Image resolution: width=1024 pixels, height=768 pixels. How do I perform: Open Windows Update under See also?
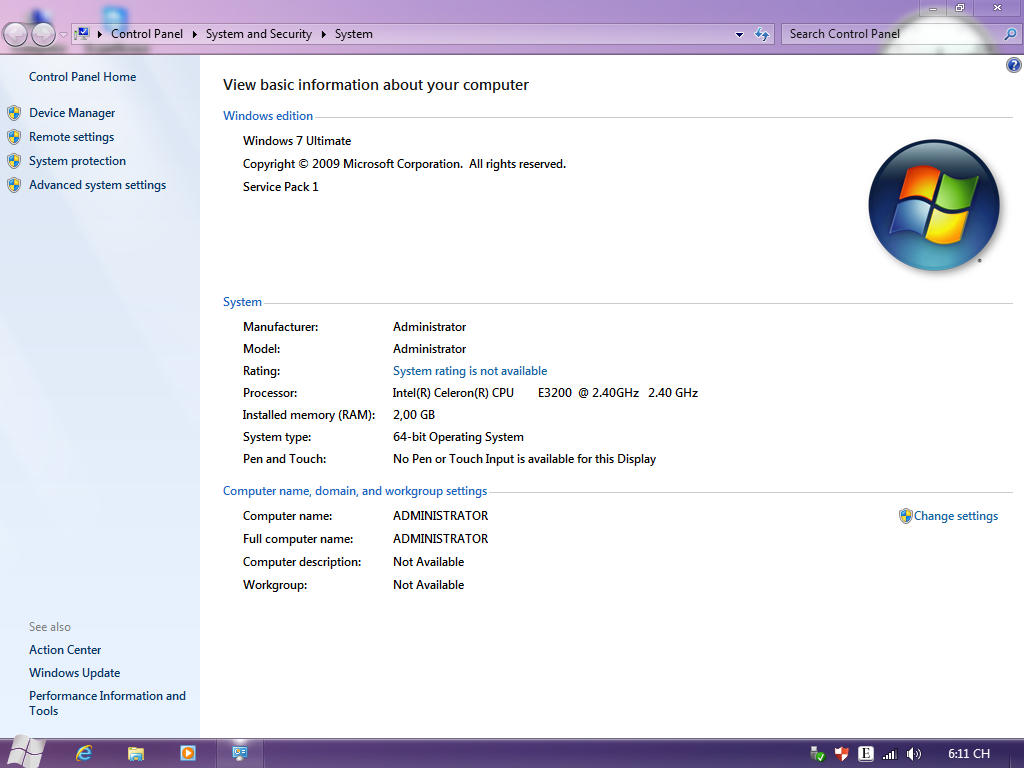[74, 673]
